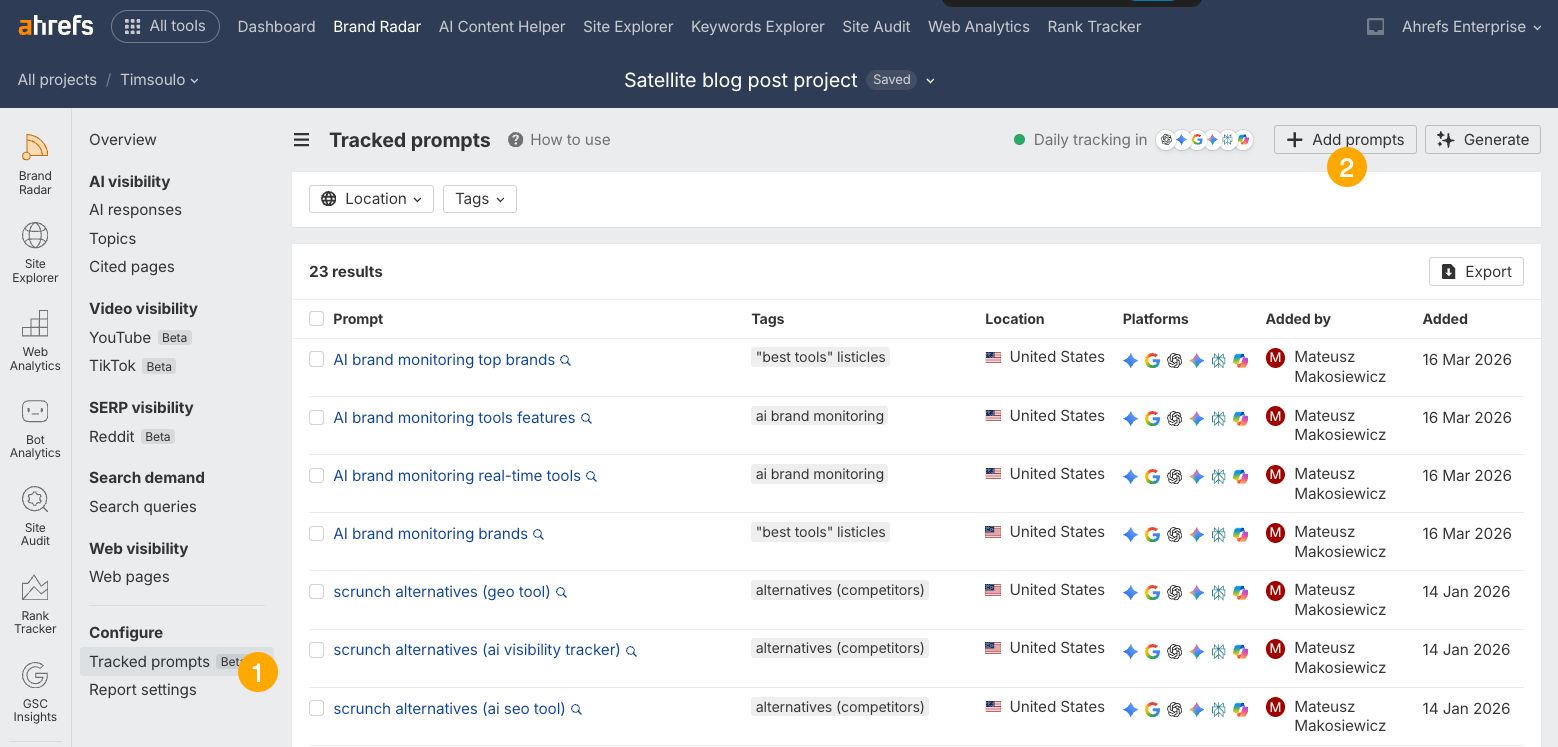
Task: Click Copilot platform icon in AI brand monitoring brands row
Action: [x=1240, y=535]
